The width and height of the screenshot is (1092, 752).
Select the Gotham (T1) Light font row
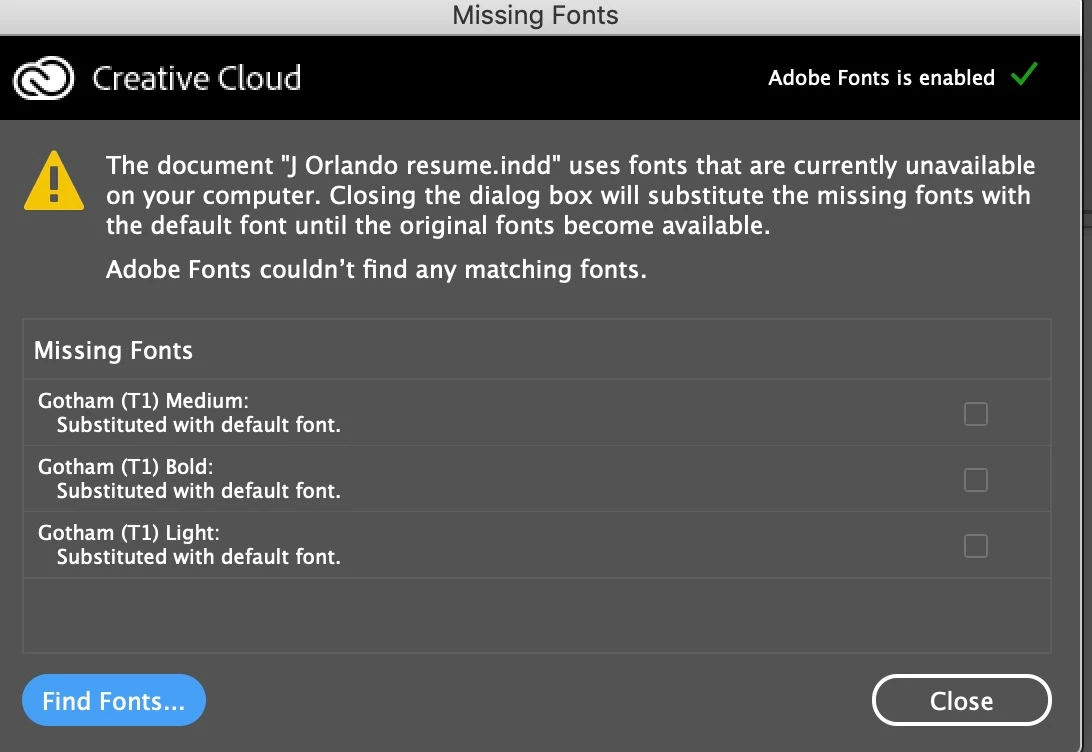coord(537,545)
